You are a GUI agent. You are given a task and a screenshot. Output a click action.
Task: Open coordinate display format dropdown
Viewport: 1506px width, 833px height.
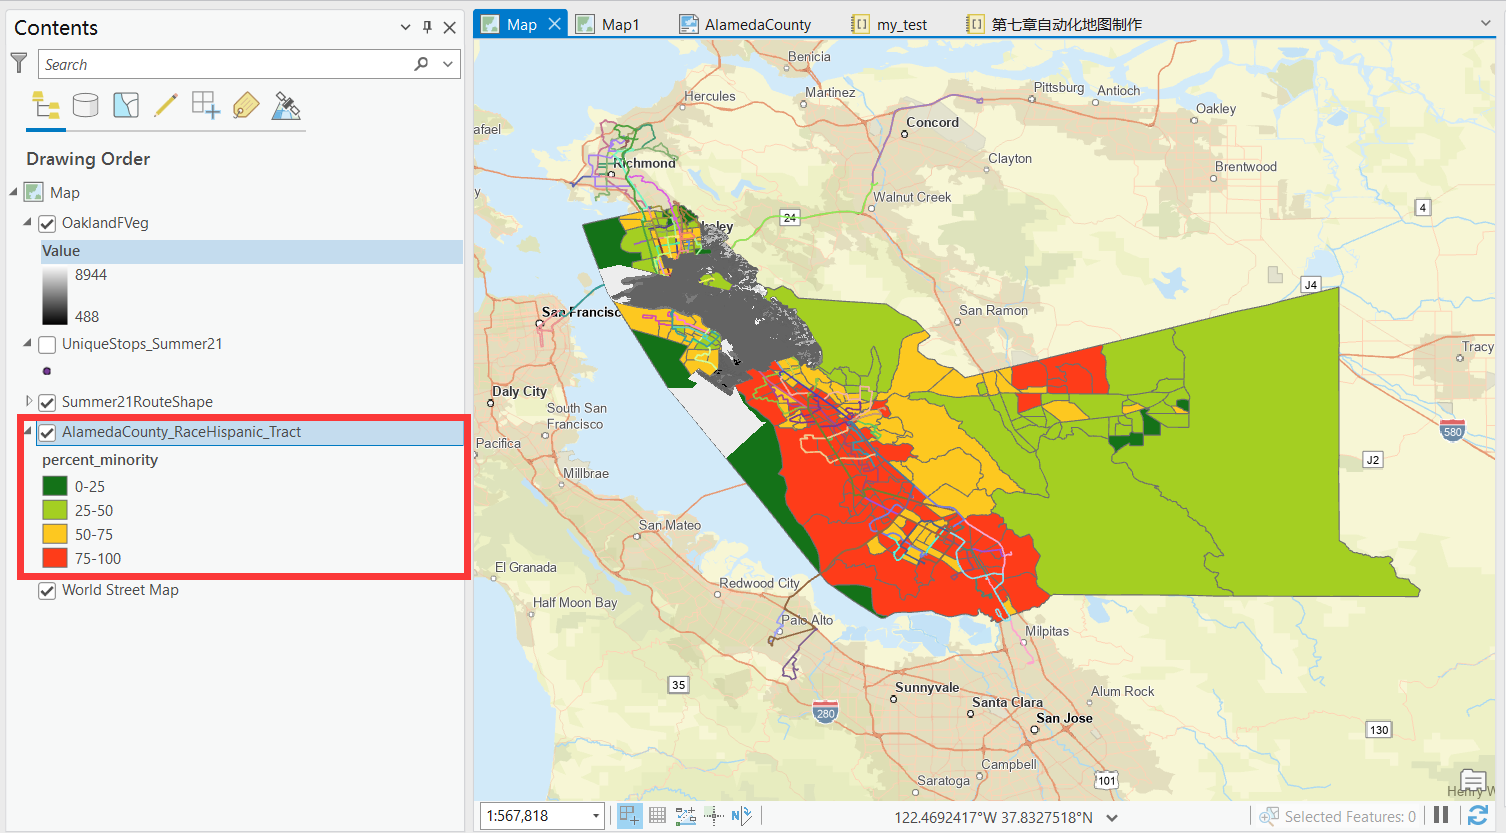pyautogui.click(x=1112, y=817)
